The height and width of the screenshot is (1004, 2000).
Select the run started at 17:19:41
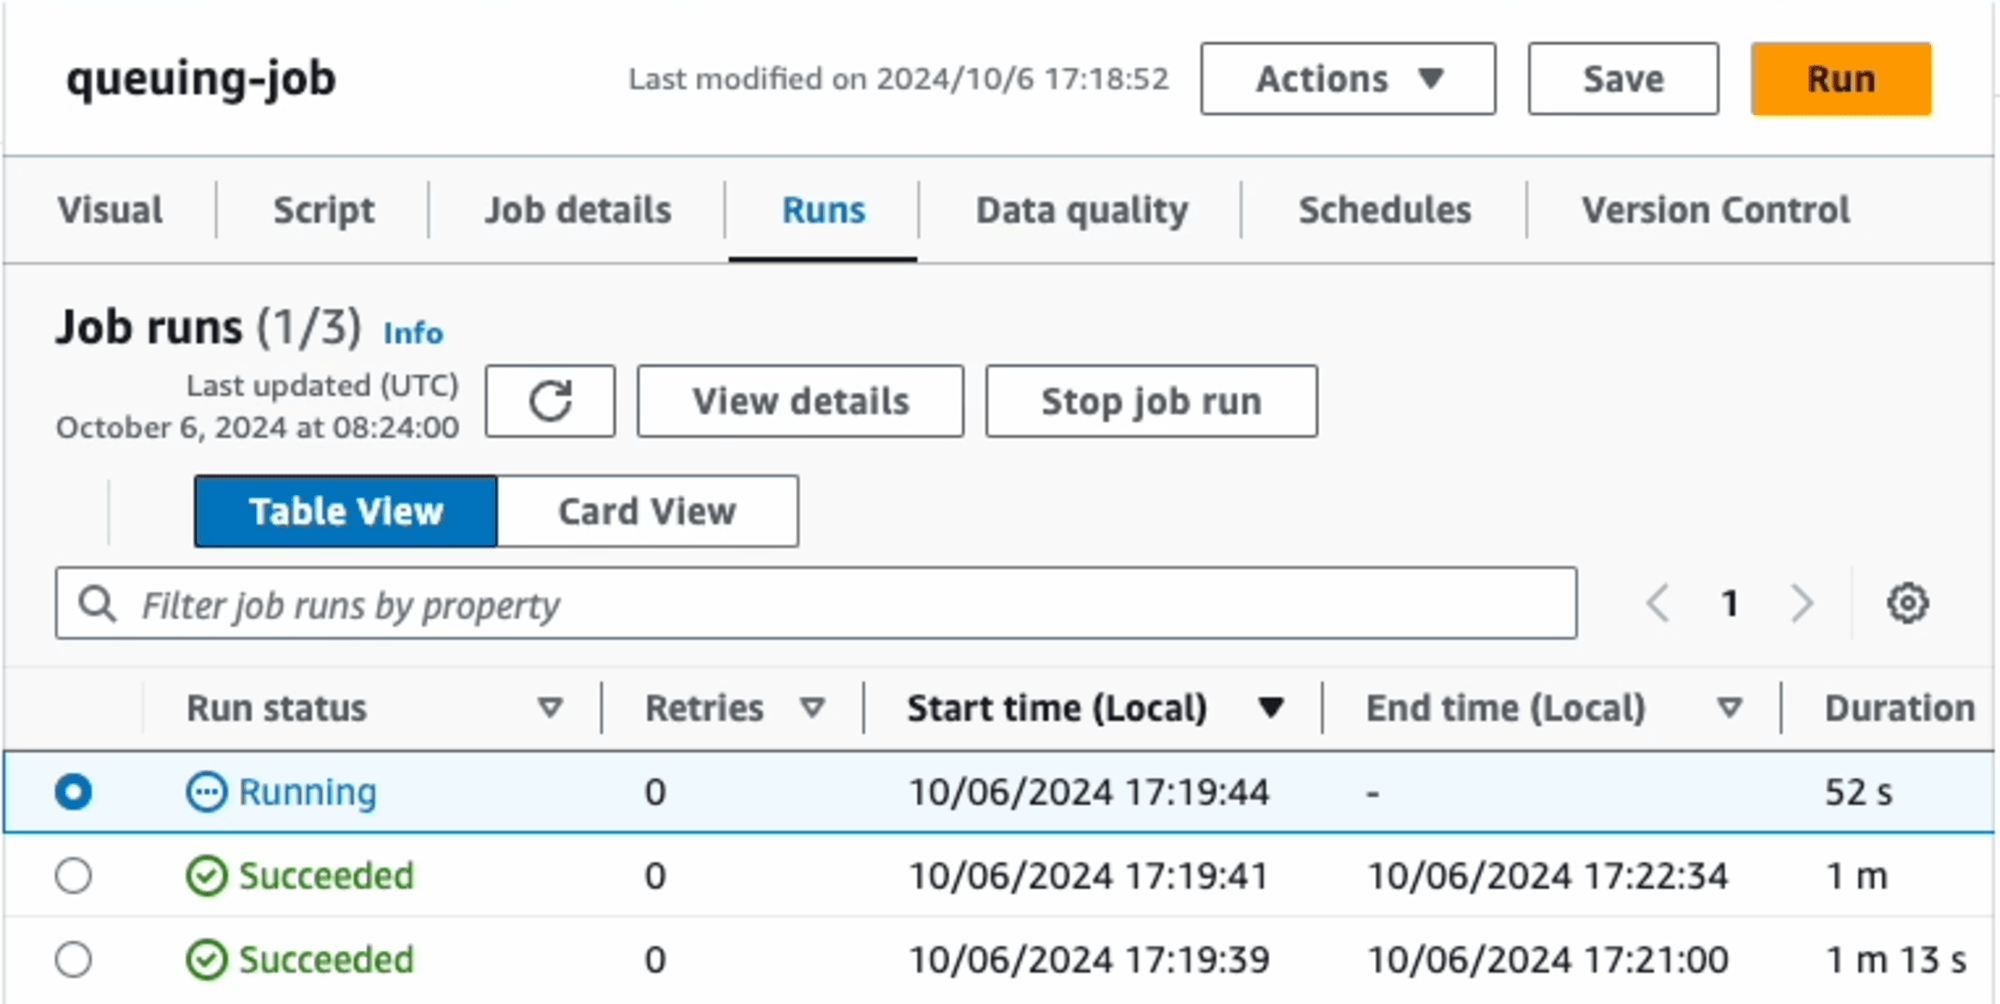point(74,876)
